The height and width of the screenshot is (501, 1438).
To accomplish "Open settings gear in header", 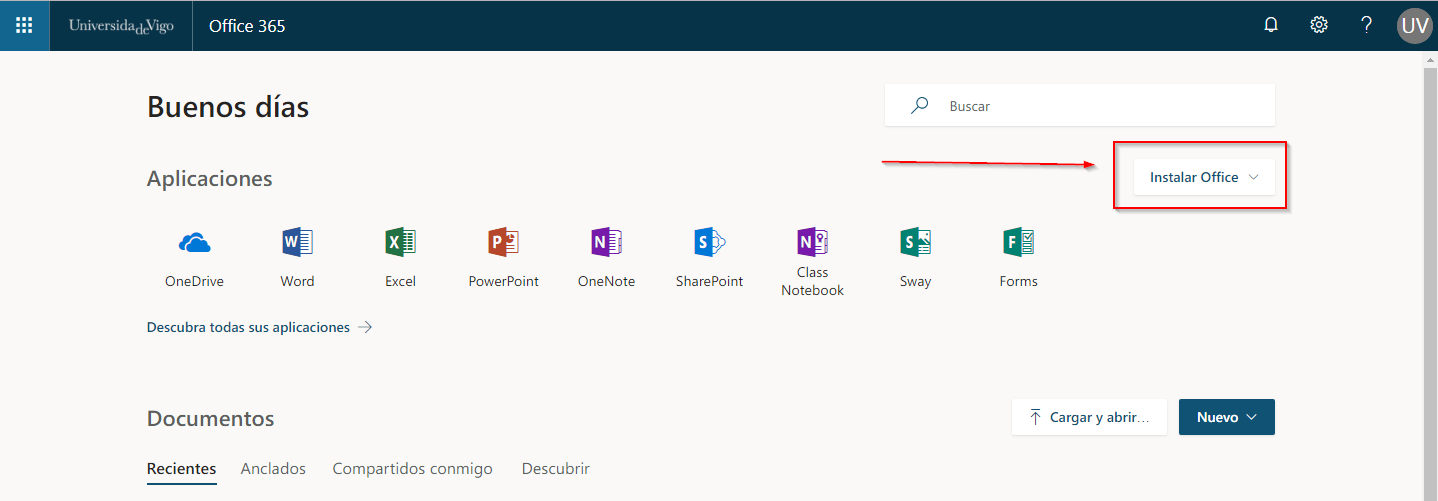I will [x=1319, y=25].
